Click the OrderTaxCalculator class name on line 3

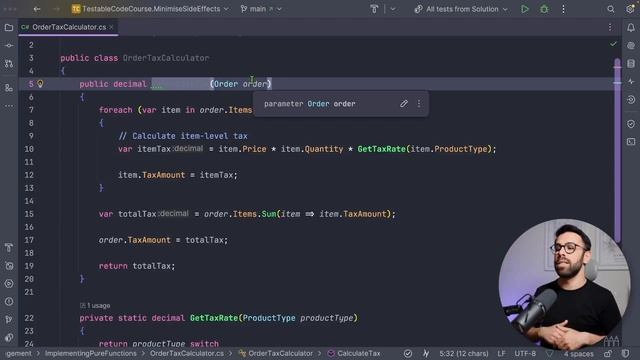166,58
